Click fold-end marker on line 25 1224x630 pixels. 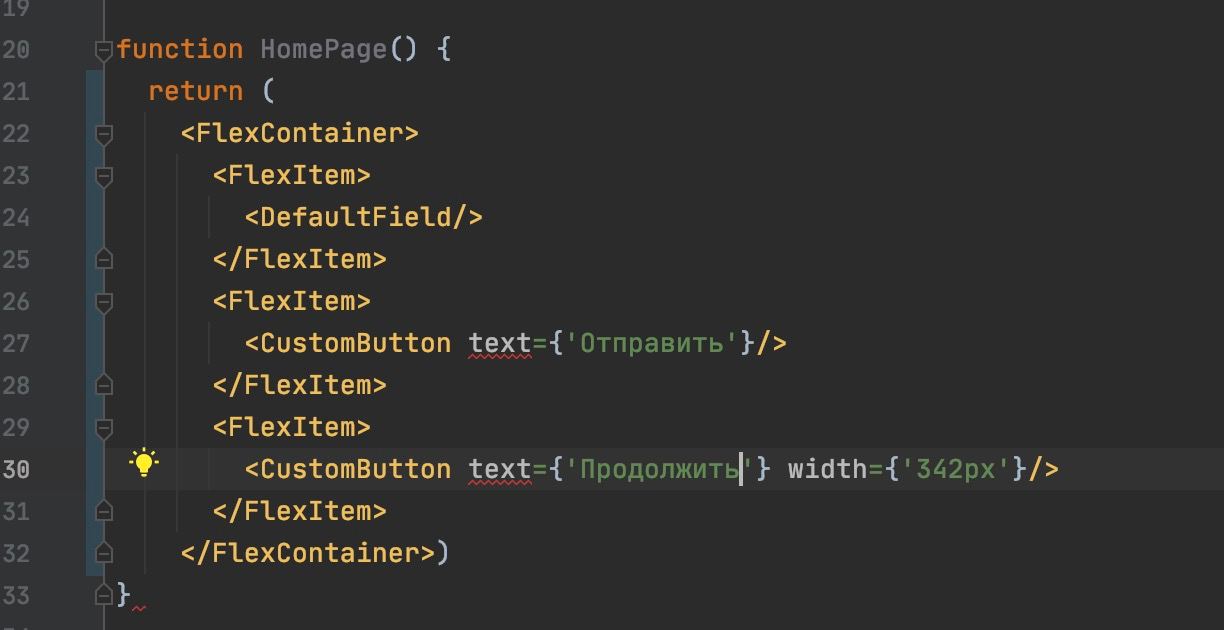[x=103, y=259]
